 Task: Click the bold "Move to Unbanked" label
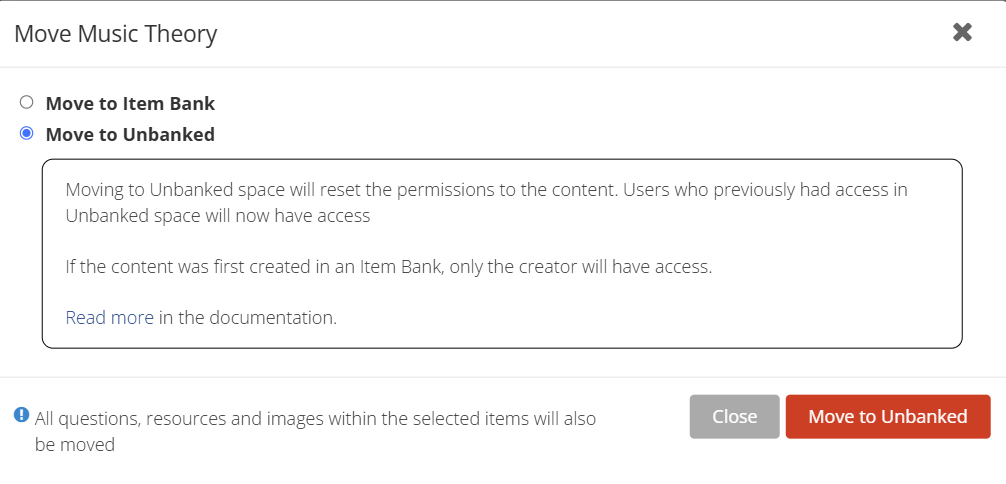[130, 135]
